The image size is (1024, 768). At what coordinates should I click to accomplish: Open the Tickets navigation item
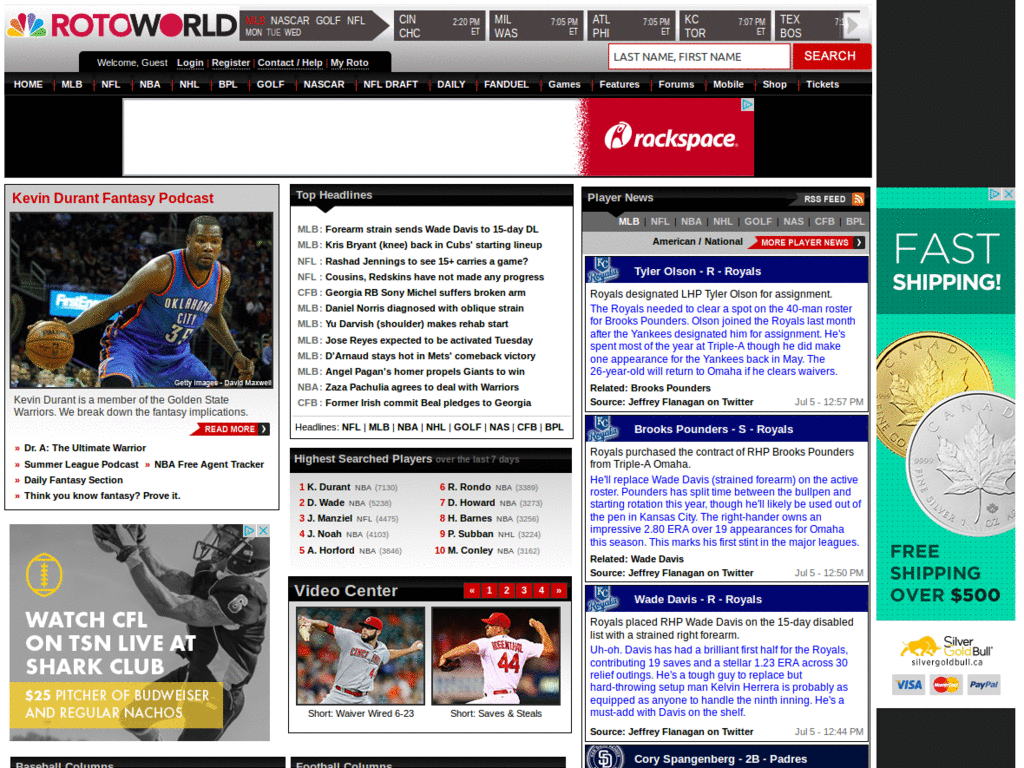pos(822,84)
